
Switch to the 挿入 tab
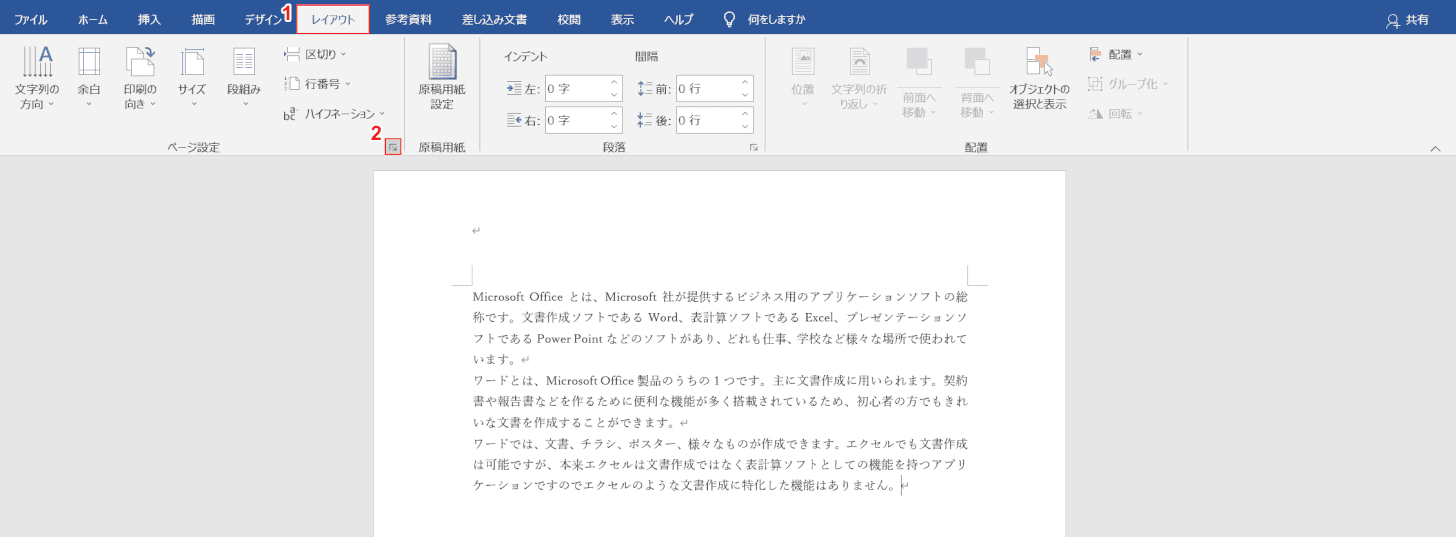[149, 19]
